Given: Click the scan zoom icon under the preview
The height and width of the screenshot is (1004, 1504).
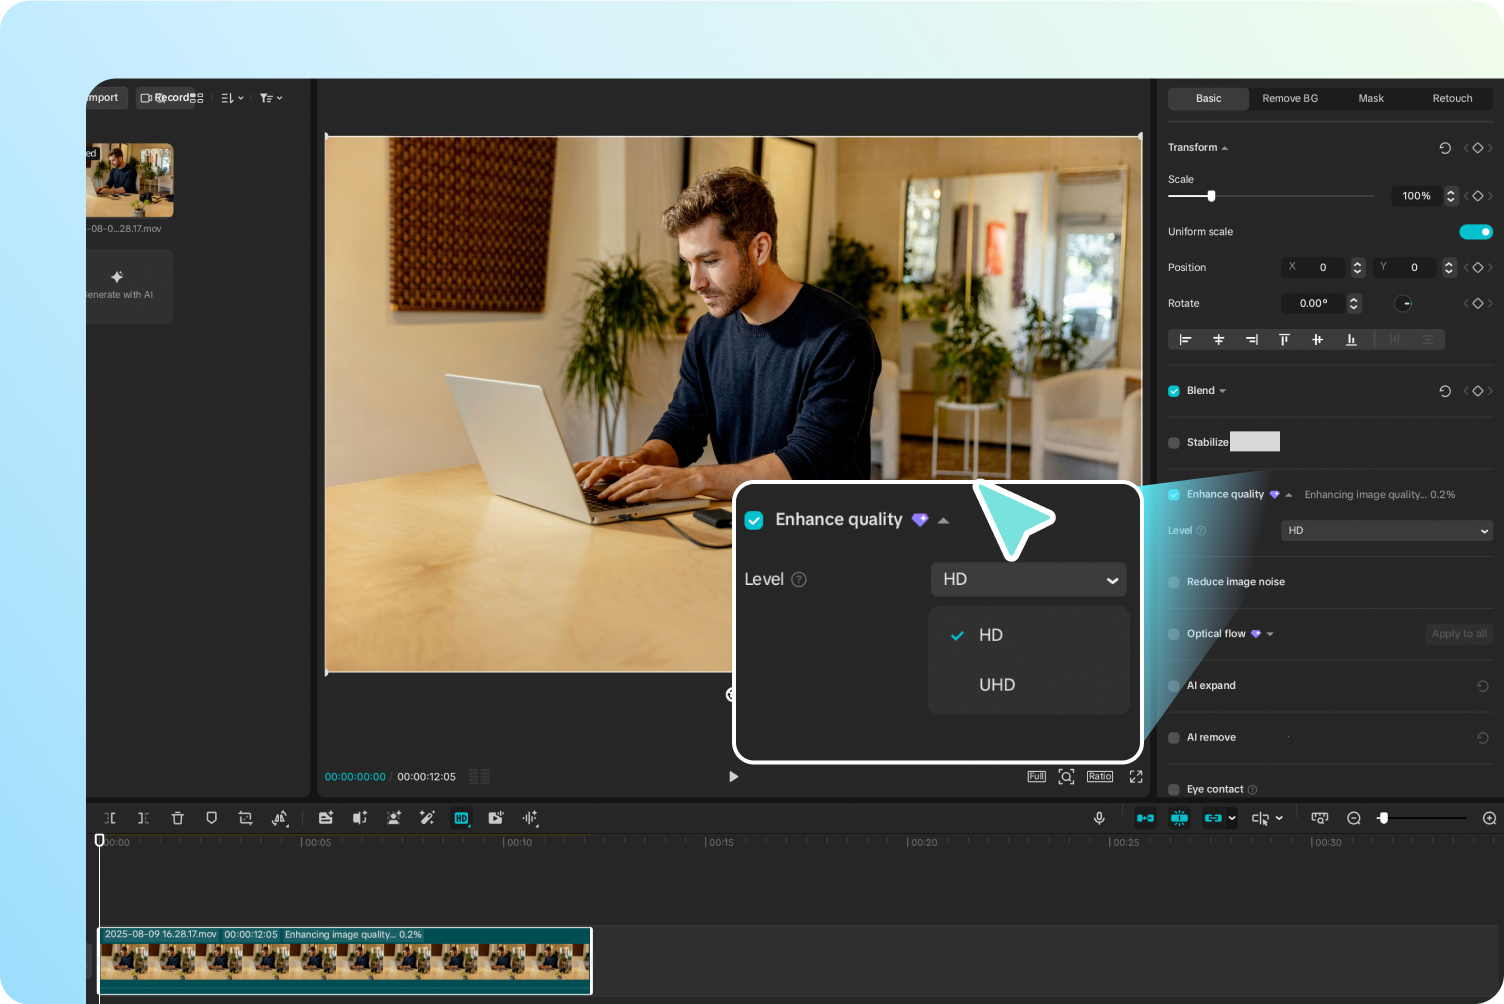Looking at the screenshot, I should 1067,776.
